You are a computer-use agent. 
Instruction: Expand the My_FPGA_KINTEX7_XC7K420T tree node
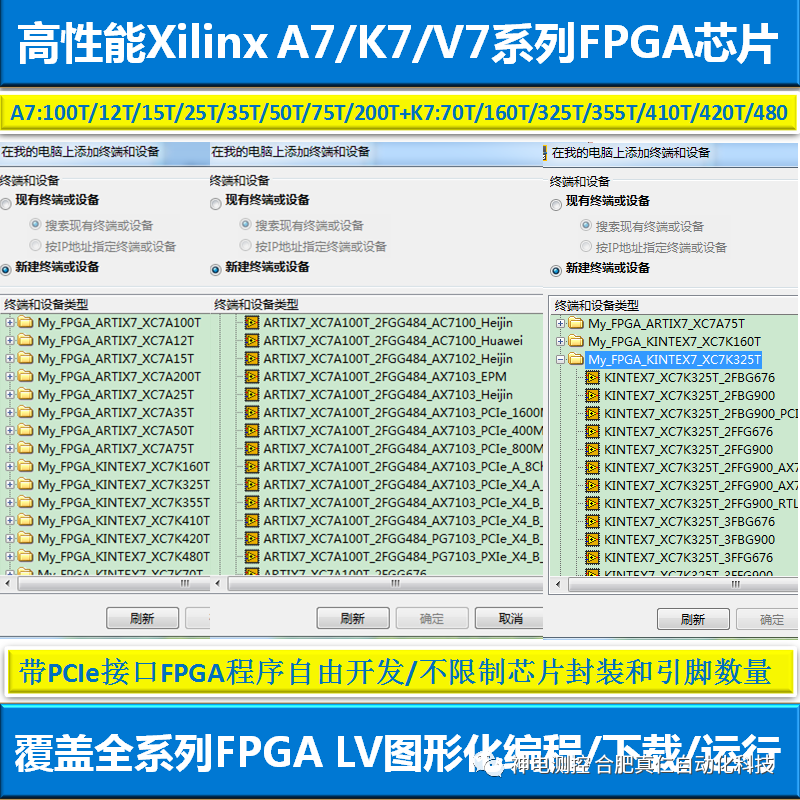10,538
